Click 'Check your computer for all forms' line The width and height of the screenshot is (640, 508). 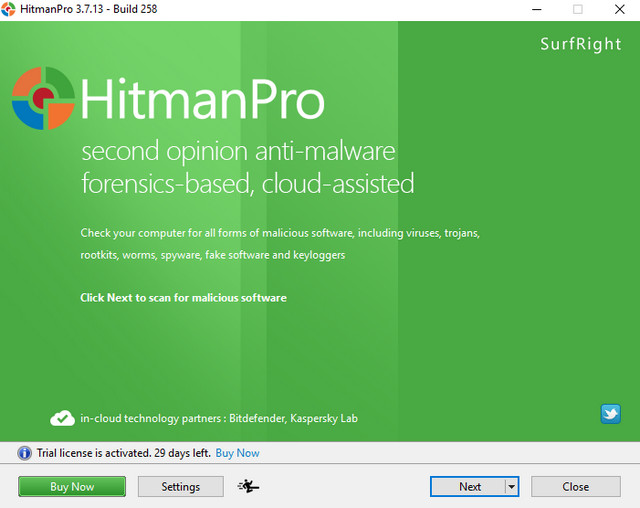[280, 233]
